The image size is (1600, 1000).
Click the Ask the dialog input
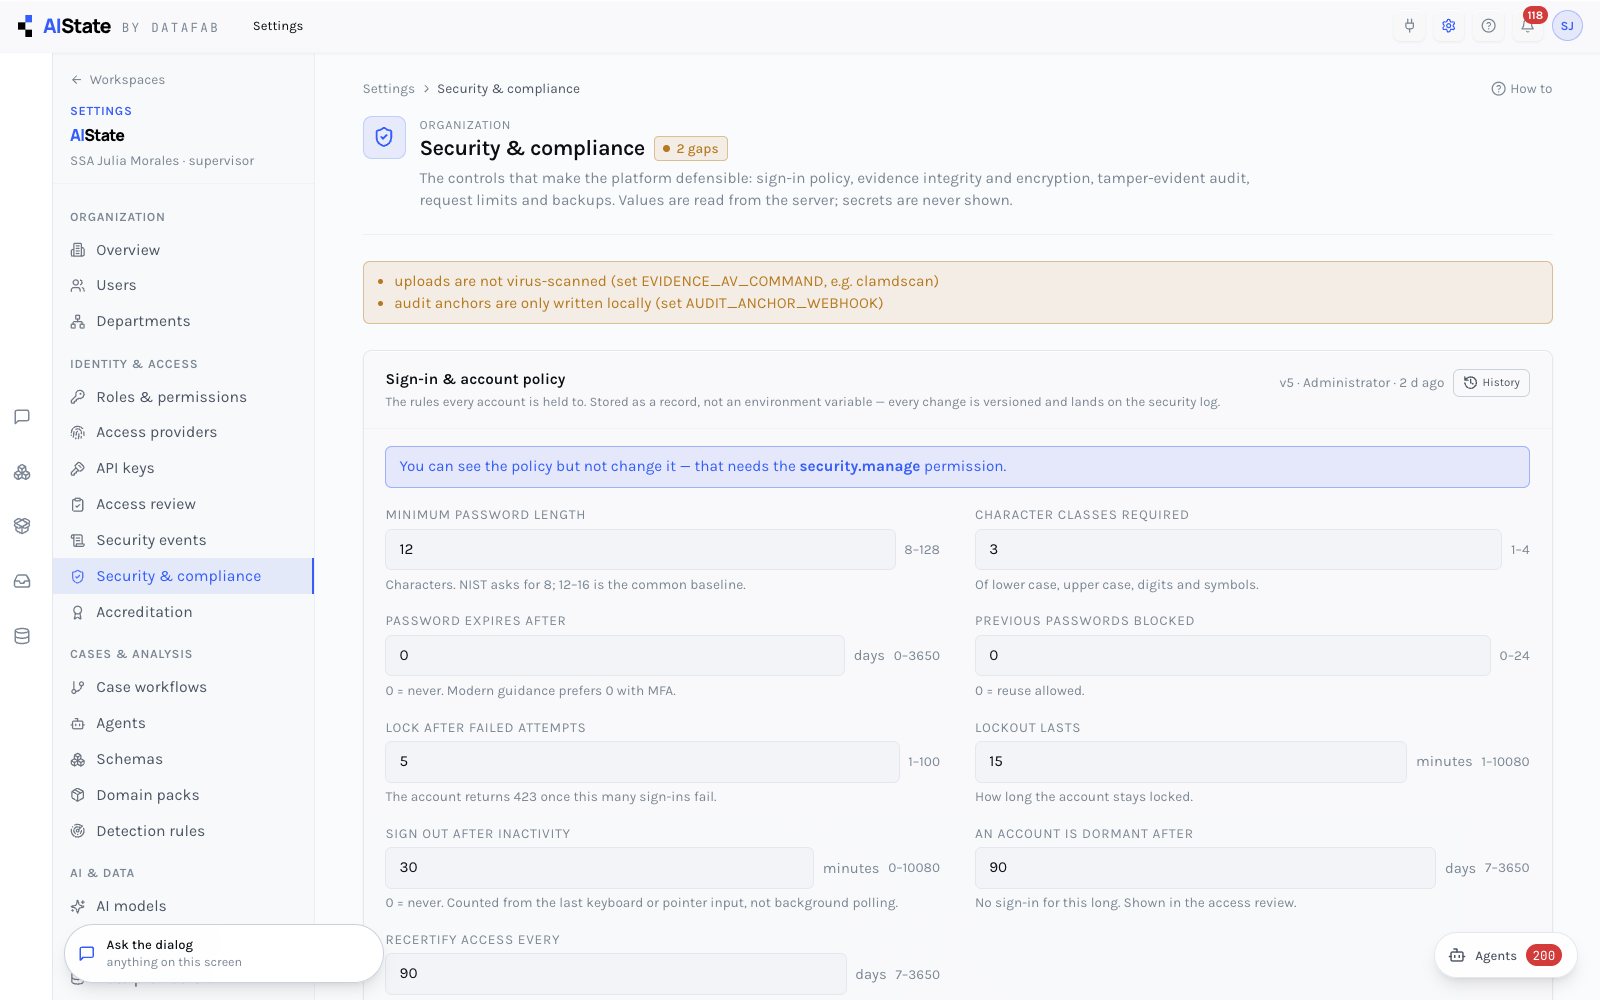point(224,953)
